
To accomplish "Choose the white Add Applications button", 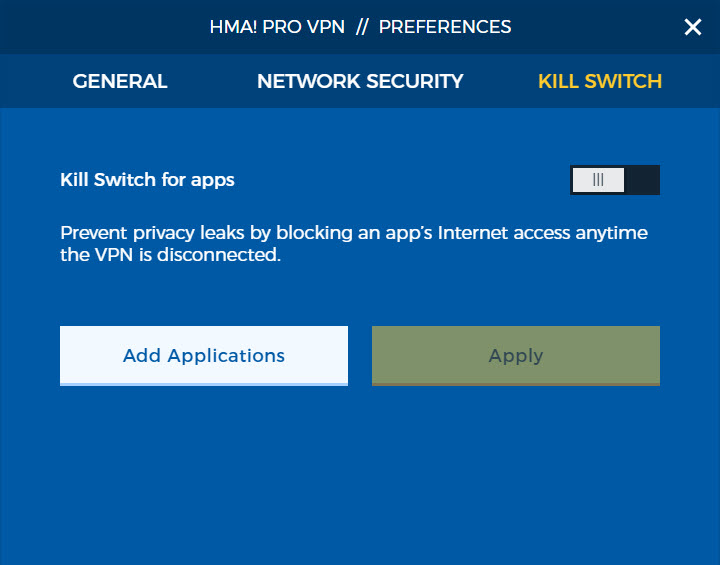I will pyautogui.click(x=204, y=356).
